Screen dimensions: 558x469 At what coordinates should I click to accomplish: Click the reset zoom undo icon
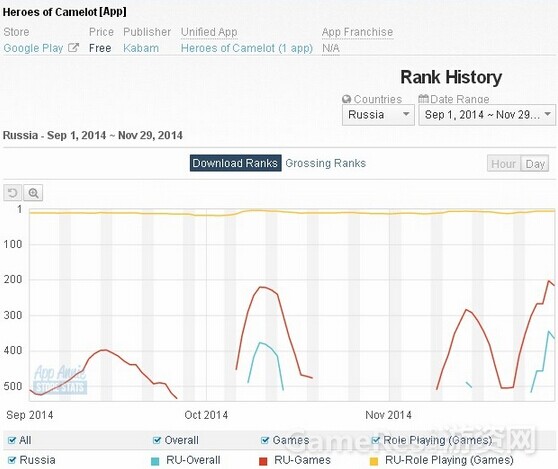pos(12,193)
